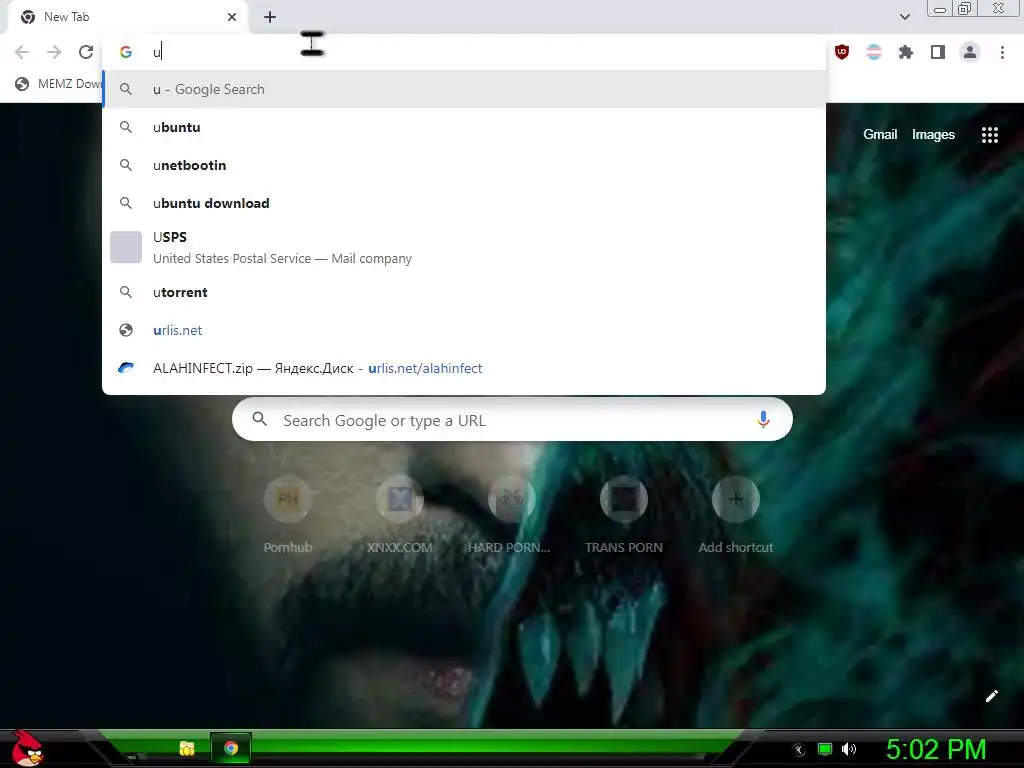This screenshot has width=1024, height=768.
Task: Choose the USPS Mail company suggestion
Action: (x=464, y=248)
